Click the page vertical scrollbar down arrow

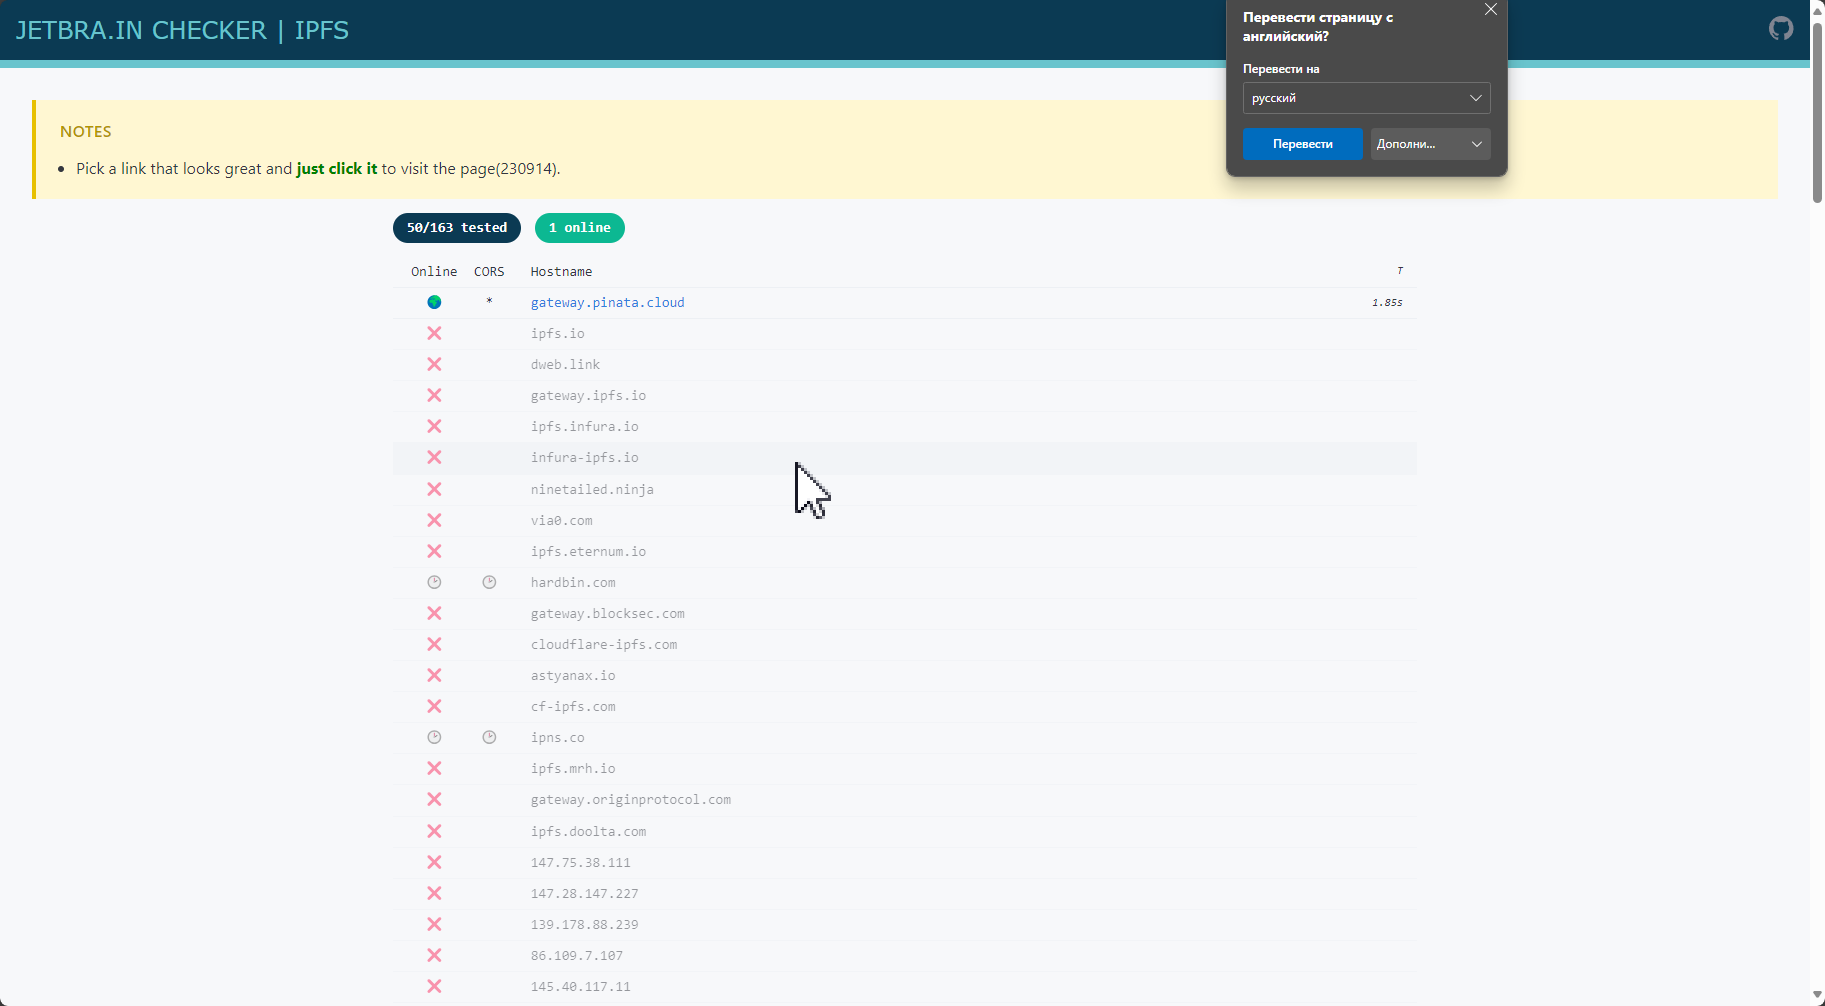click(1817, 996)
